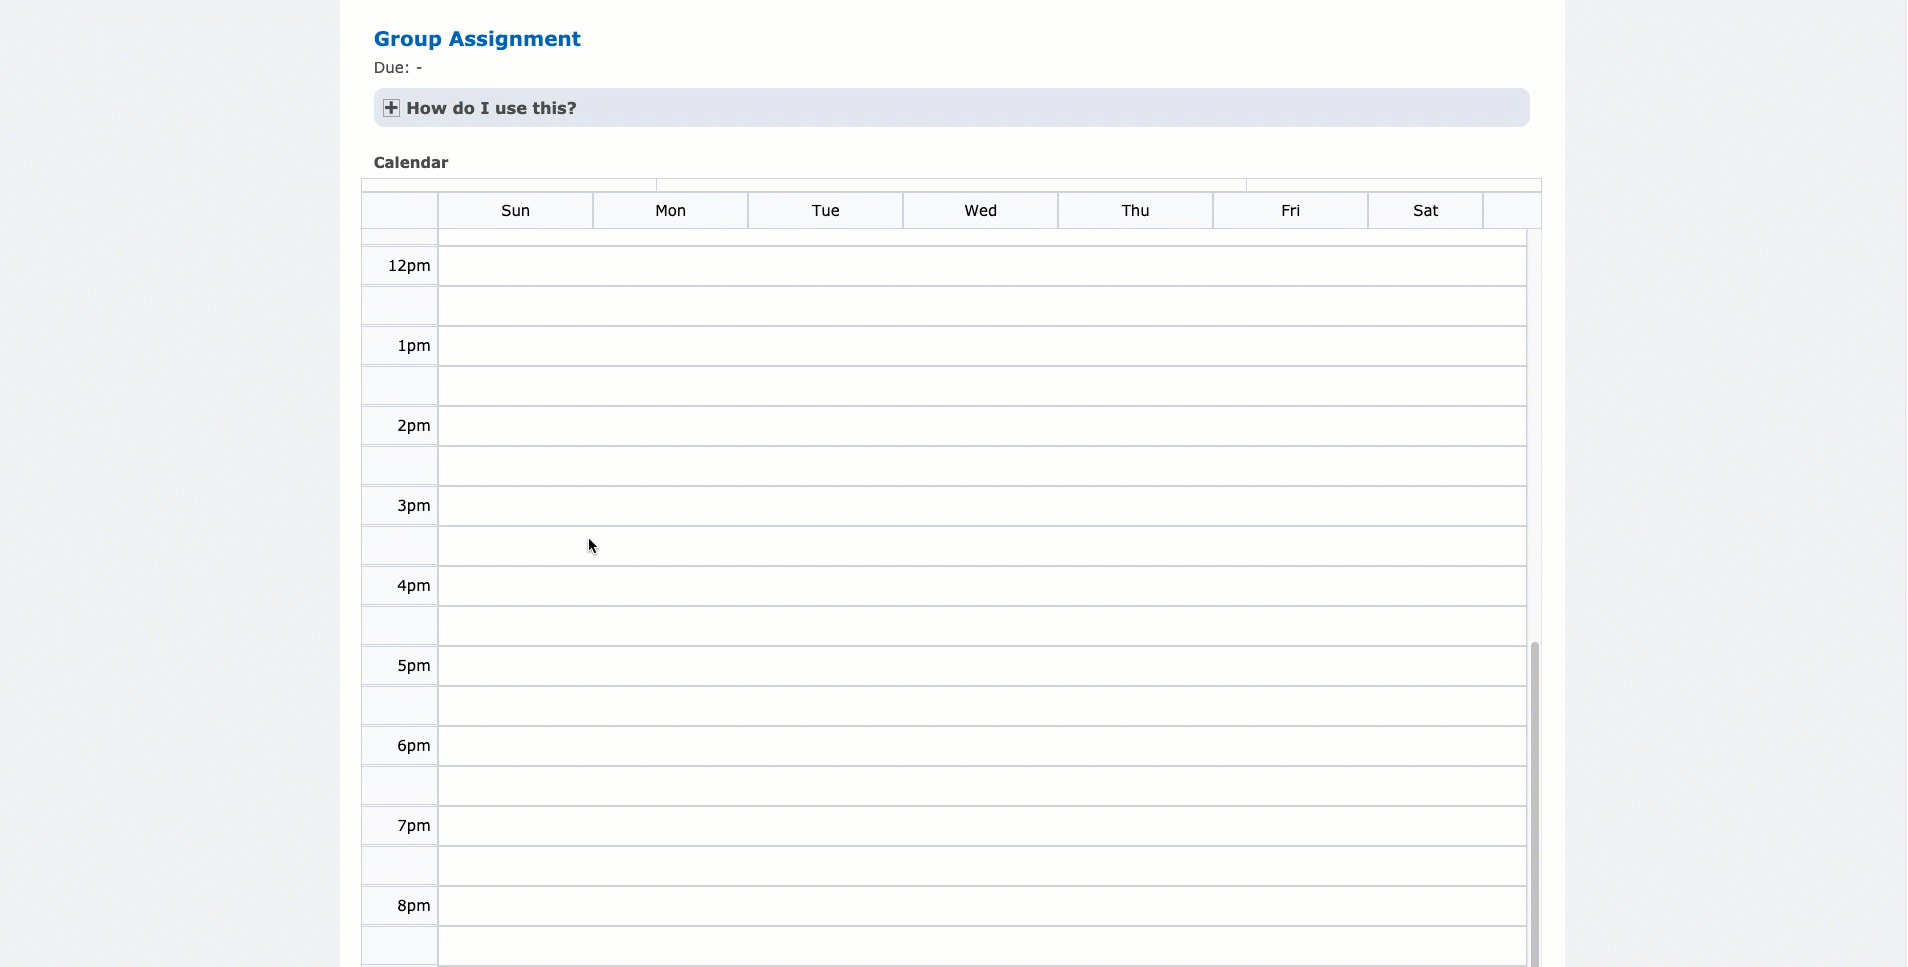Choose the 5pm slot under Thursday
The image size is (1908, 967).
1135,666
